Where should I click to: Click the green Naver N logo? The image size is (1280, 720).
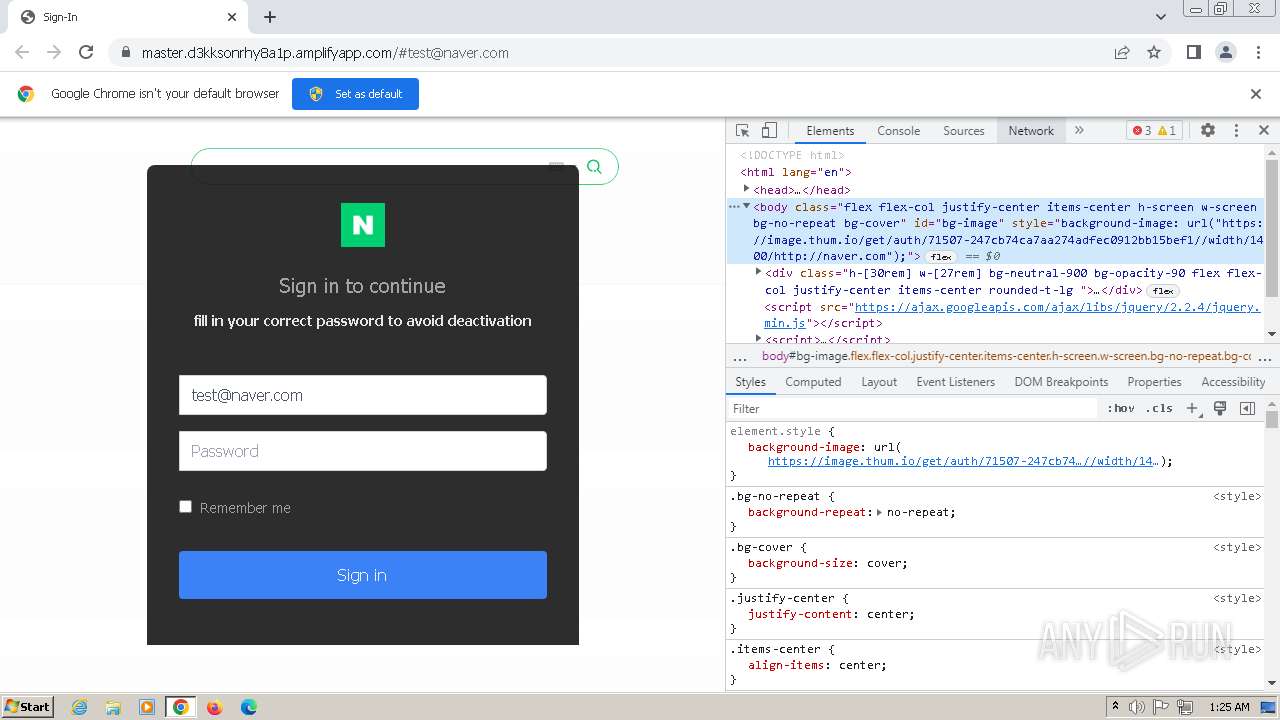[363, 225]
